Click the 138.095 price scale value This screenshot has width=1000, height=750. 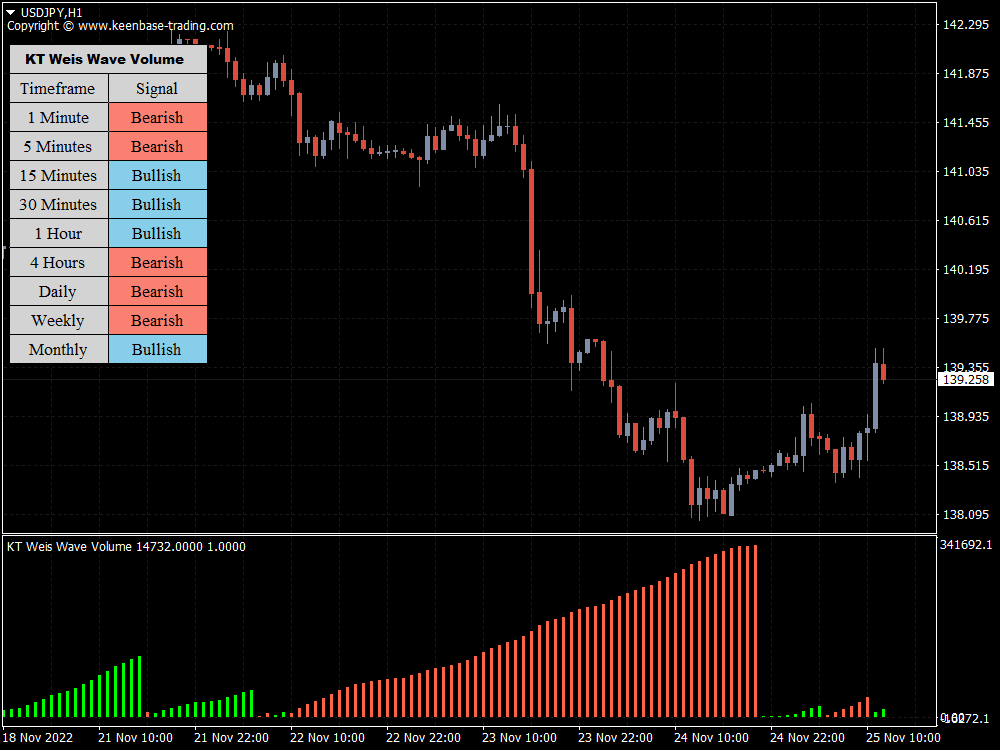point(966,514)
